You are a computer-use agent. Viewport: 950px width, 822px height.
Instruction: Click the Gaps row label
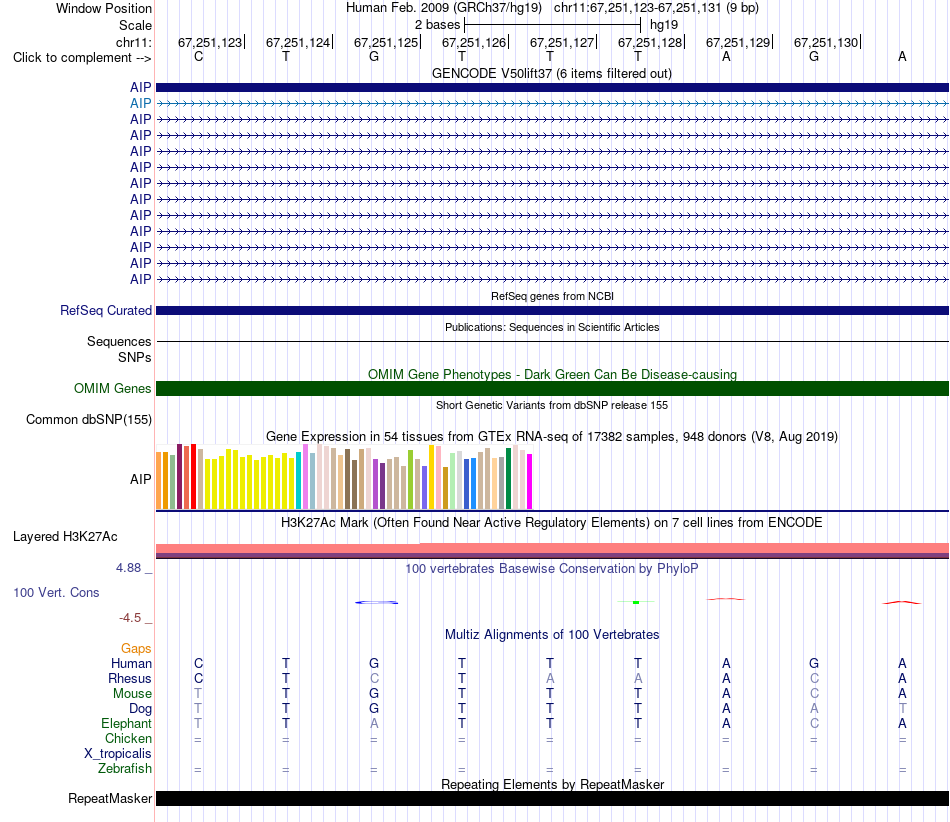click(x=136, y=649)
